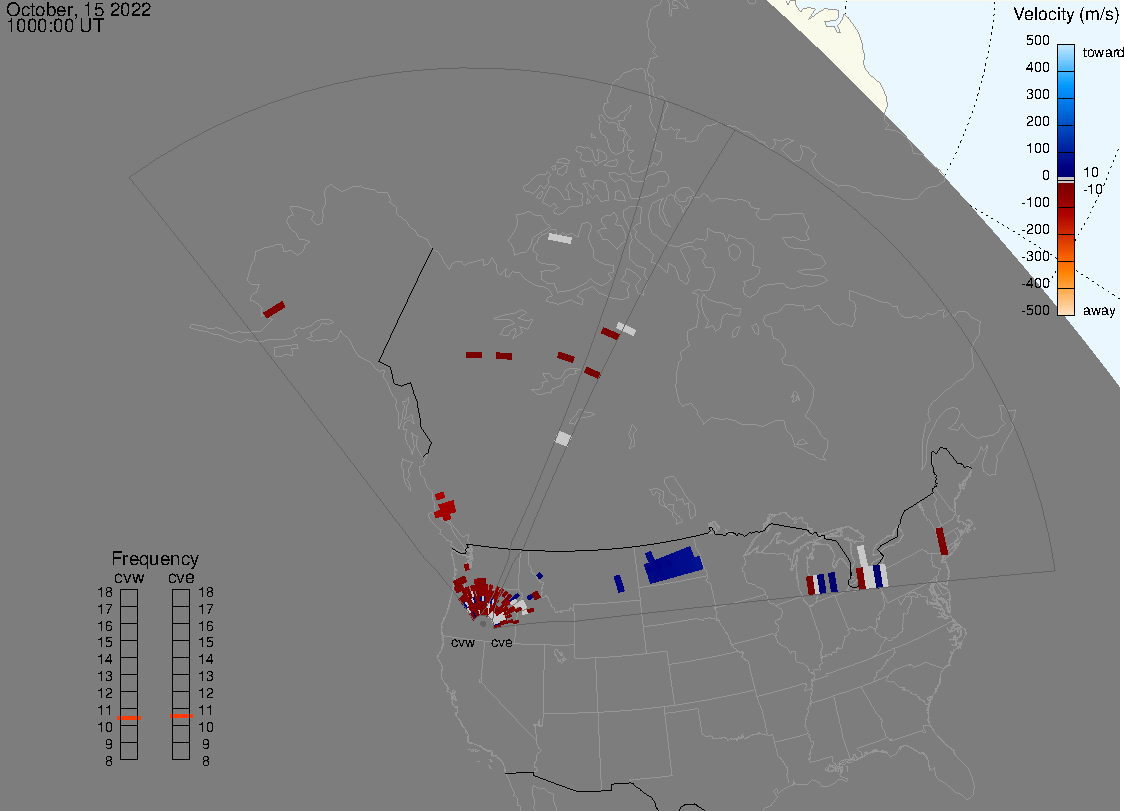Select the small blue patch west of large one
The width and height of the screenshot is (1124, 811).
click(x=619, y=582)
